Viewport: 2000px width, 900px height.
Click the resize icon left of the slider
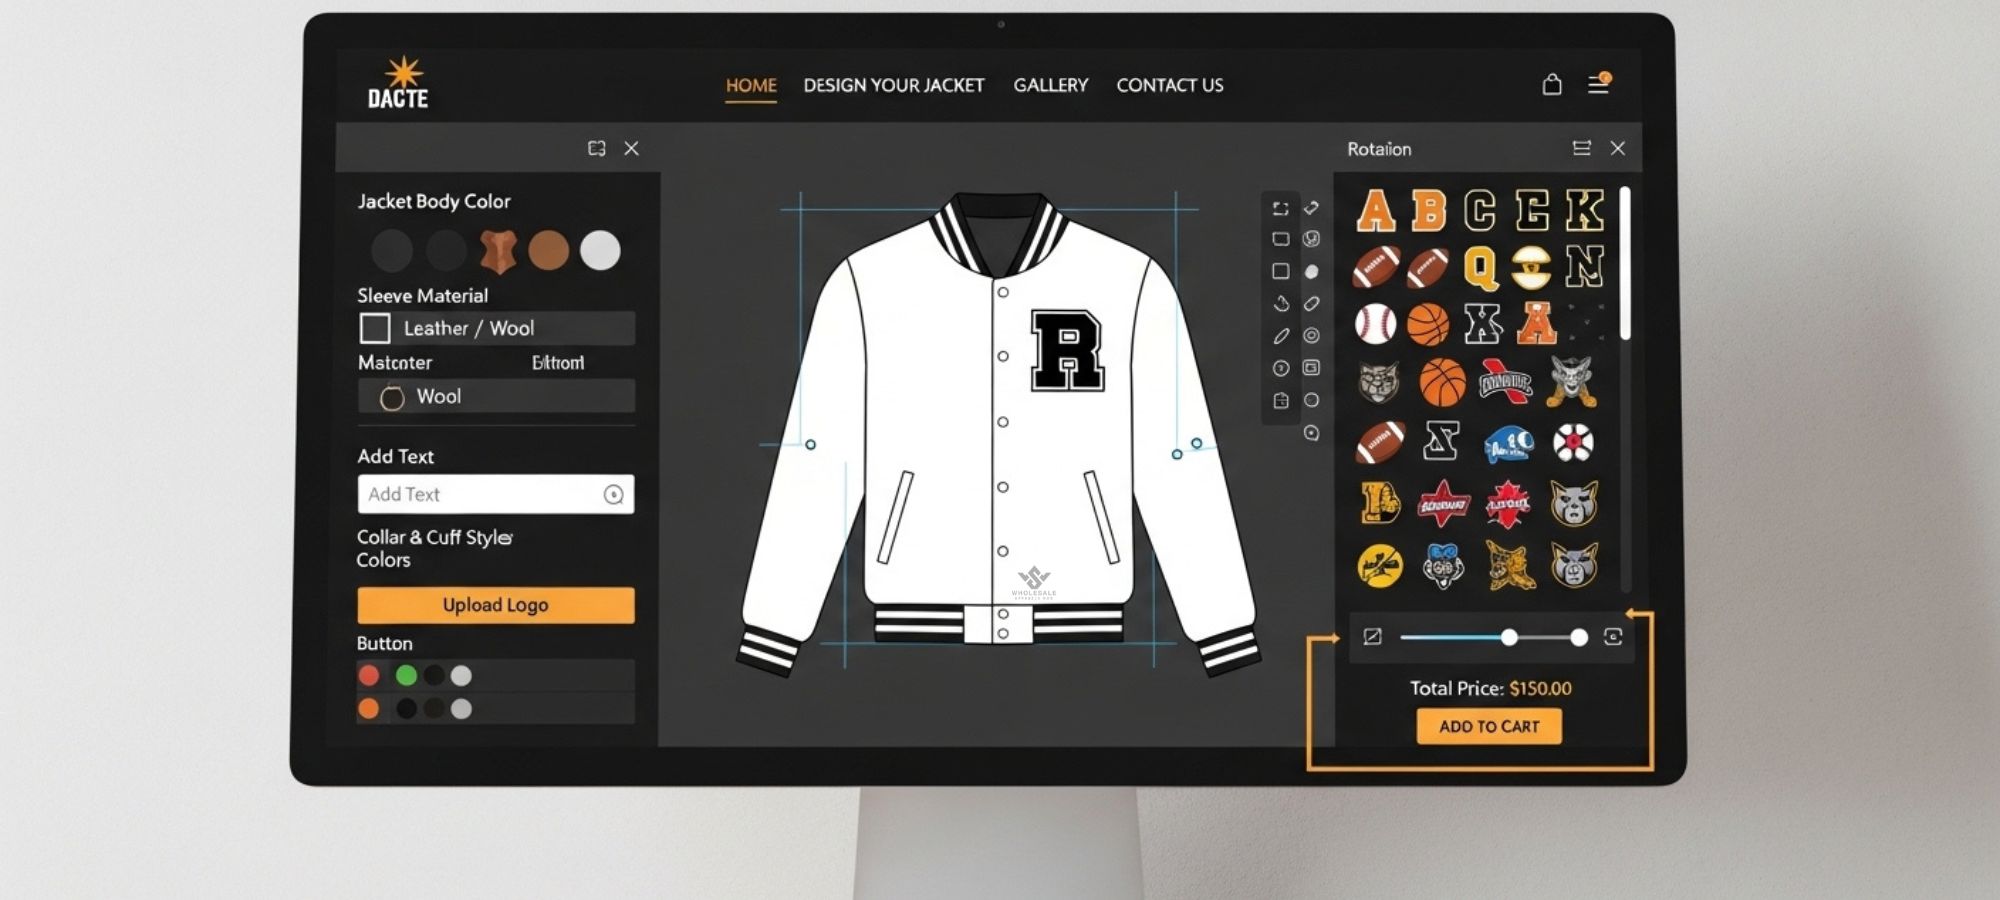[x=1372, y=637]
